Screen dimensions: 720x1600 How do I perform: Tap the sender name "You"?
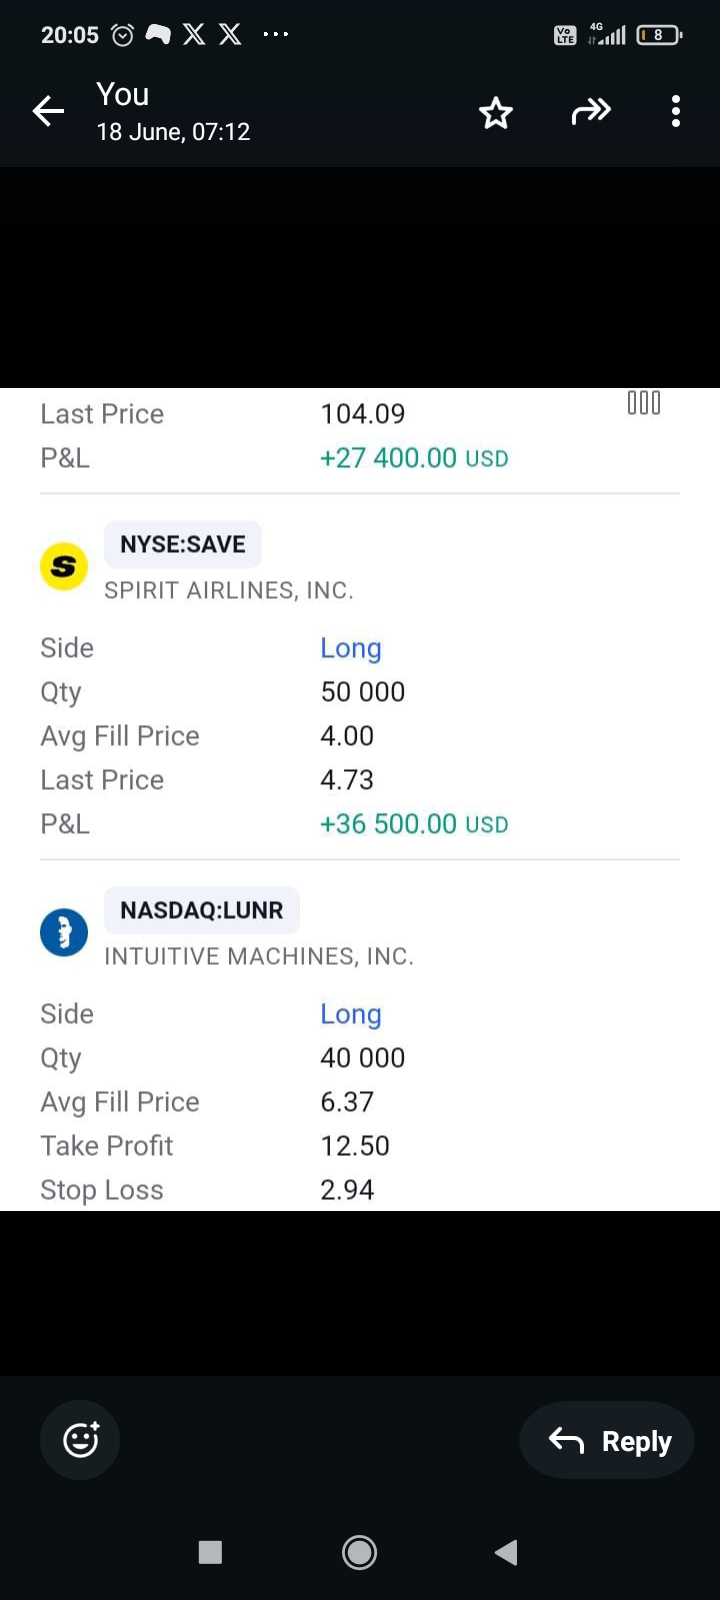pos(123,94)
